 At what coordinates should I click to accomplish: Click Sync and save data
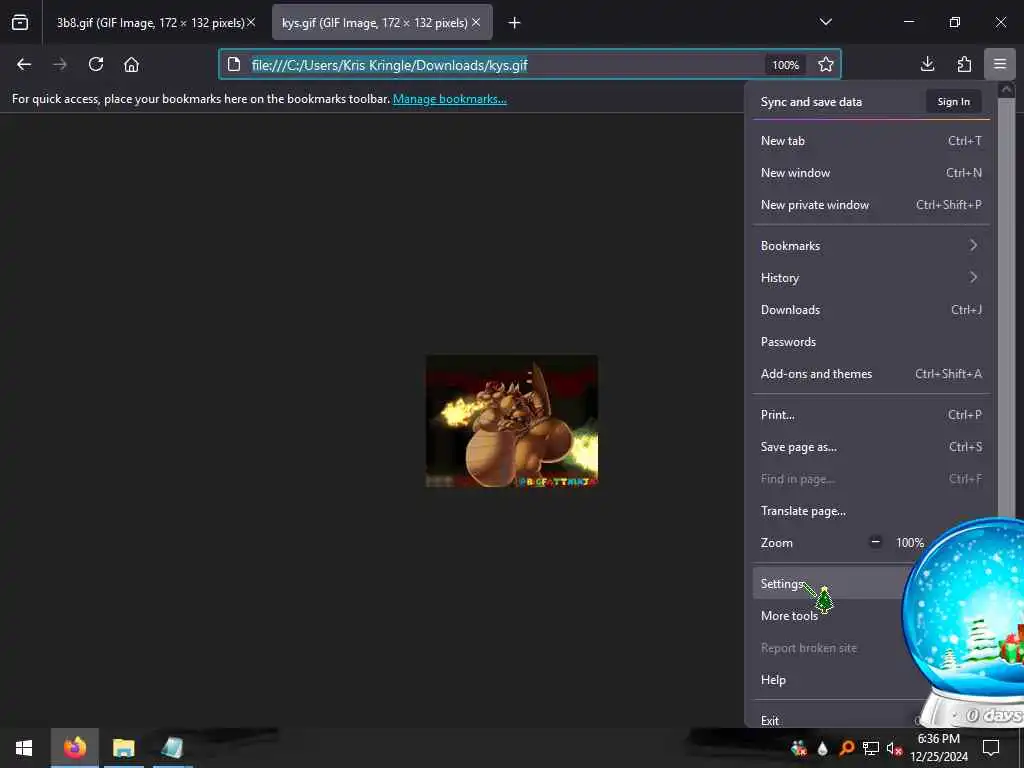click(811, 102)
